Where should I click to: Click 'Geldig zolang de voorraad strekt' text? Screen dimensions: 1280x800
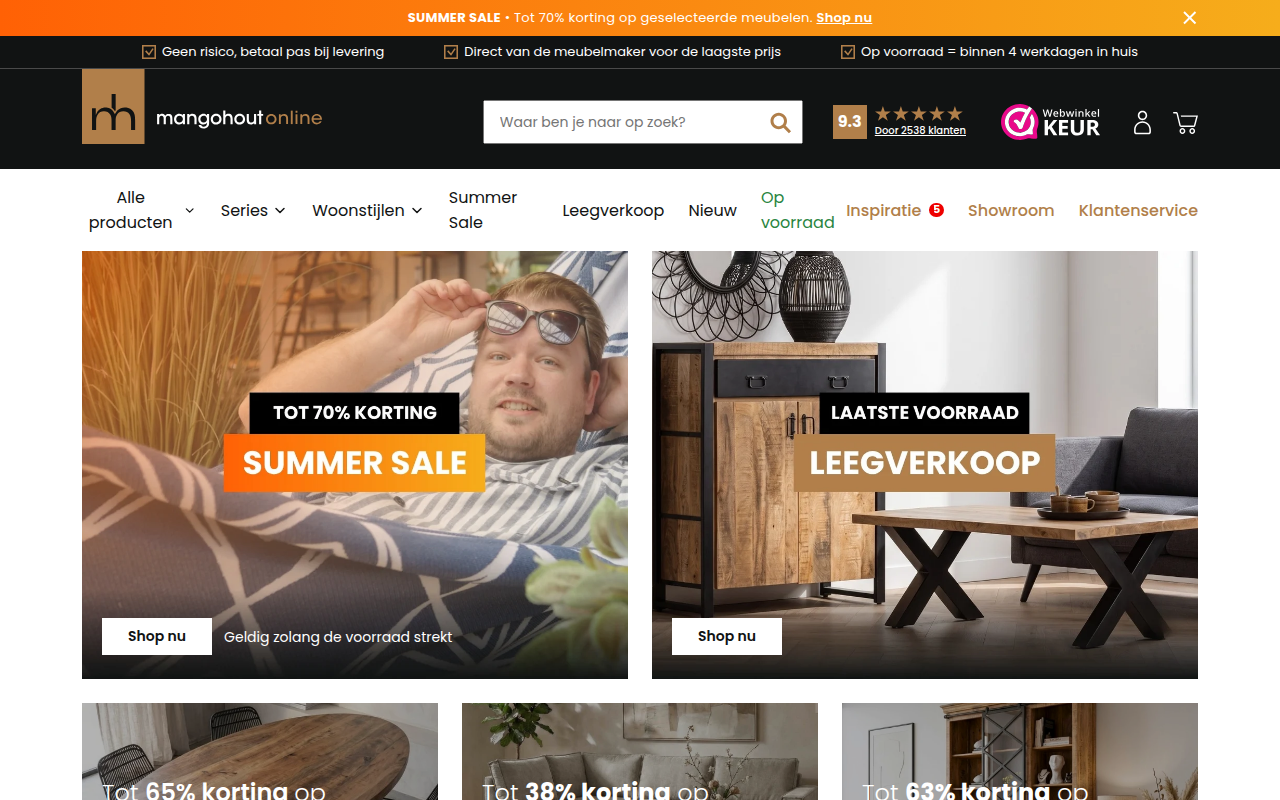coord(338,637)
